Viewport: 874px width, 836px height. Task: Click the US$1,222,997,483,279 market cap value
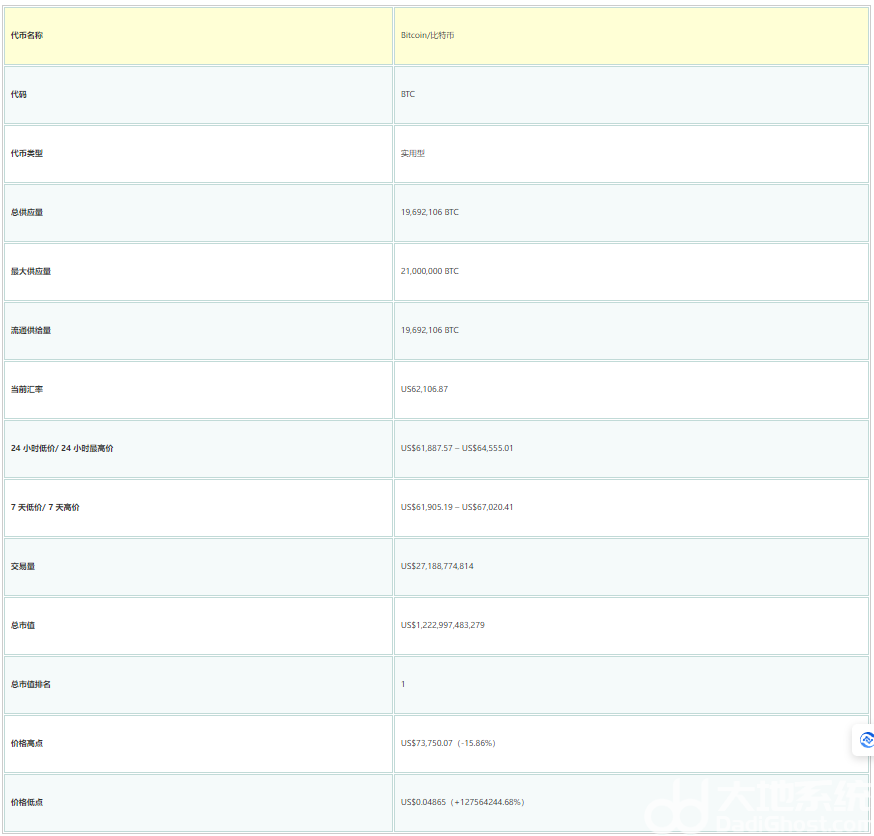click(443, 625)
